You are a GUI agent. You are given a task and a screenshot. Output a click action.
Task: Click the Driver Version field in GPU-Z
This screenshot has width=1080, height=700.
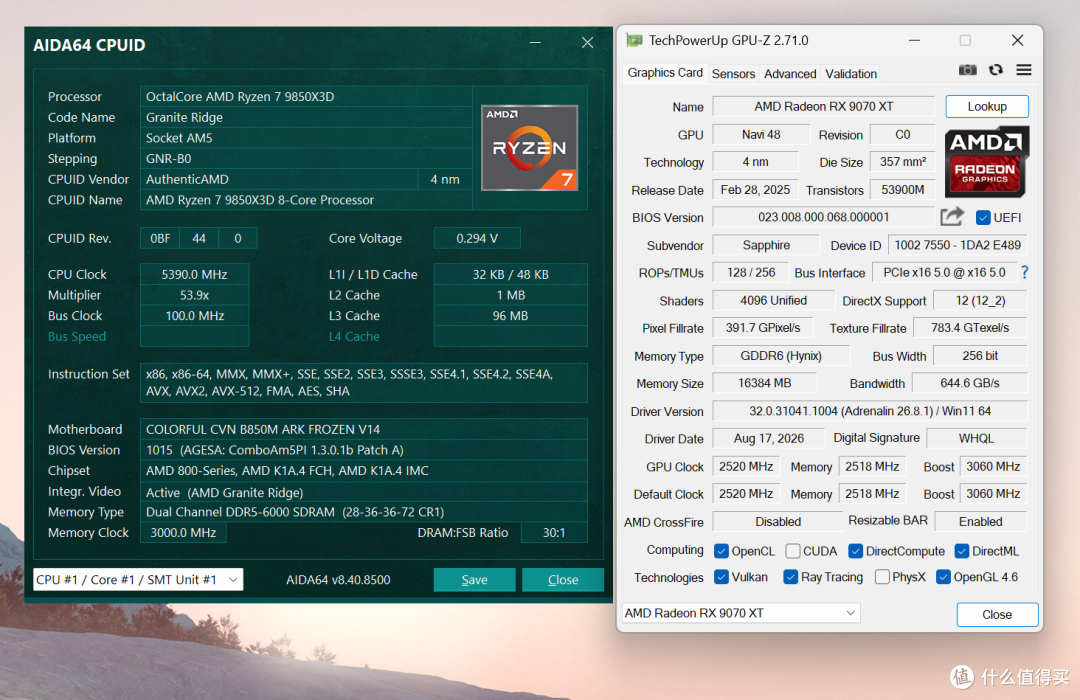870,411
